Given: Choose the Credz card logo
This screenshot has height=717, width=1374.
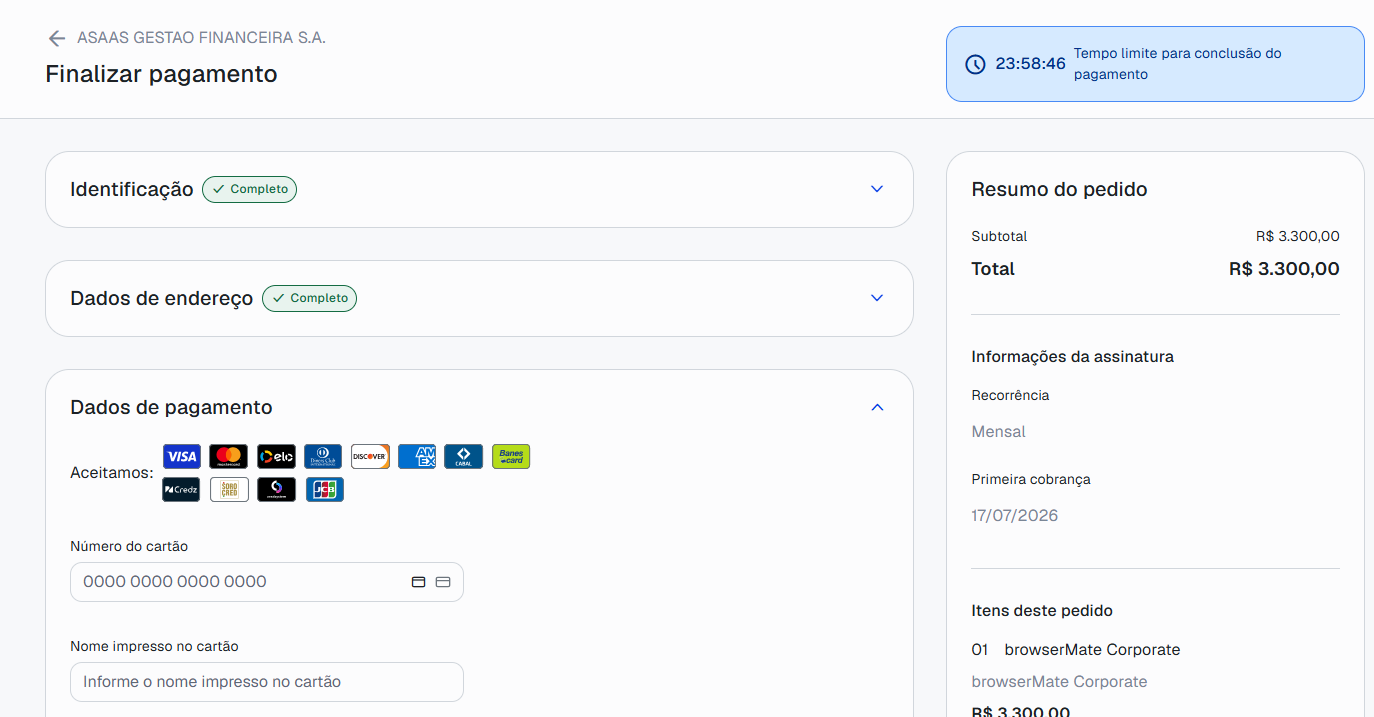Looking at the screenshot, I should pyautogui.click(x=182, y=489).
